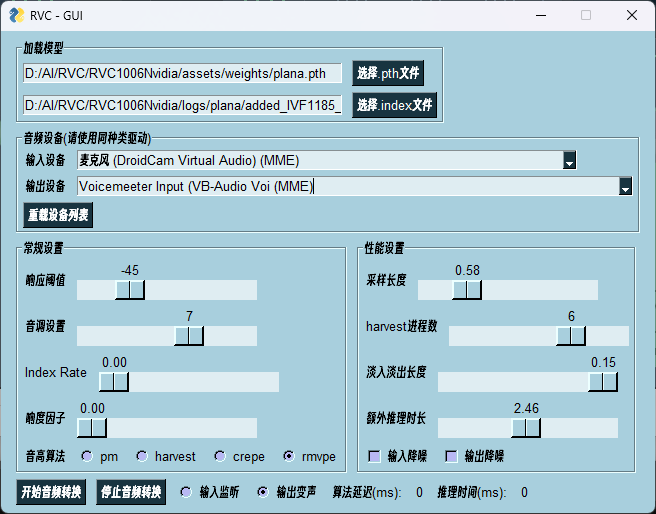
Task: Select the pm pitch algorithm
Action: [87, 456]
